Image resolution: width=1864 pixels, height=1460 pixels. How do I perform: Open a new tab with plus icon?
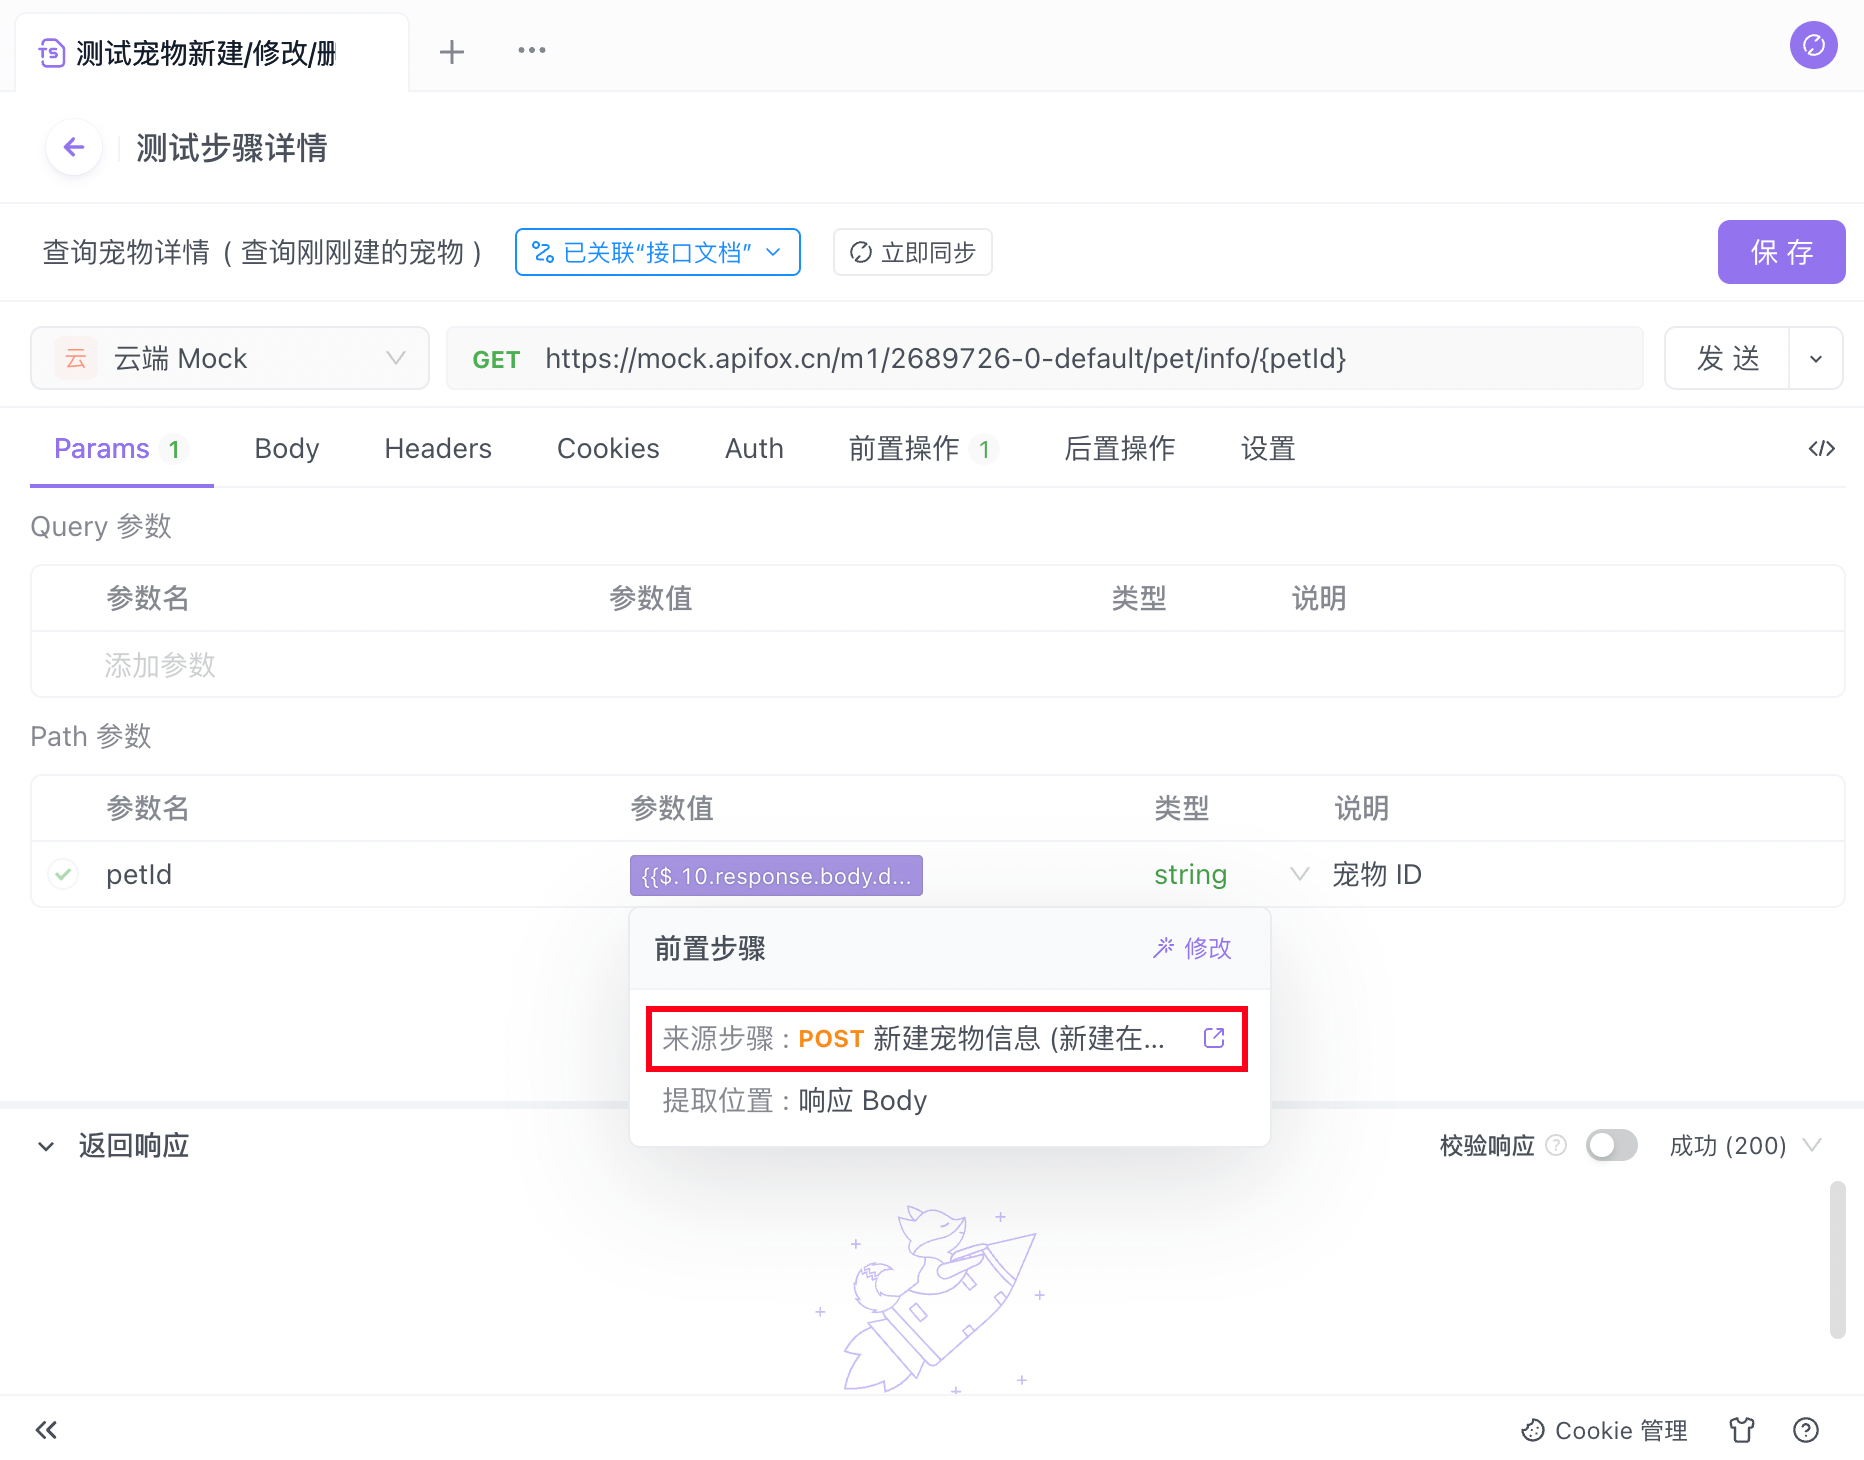tap(452, 52)
